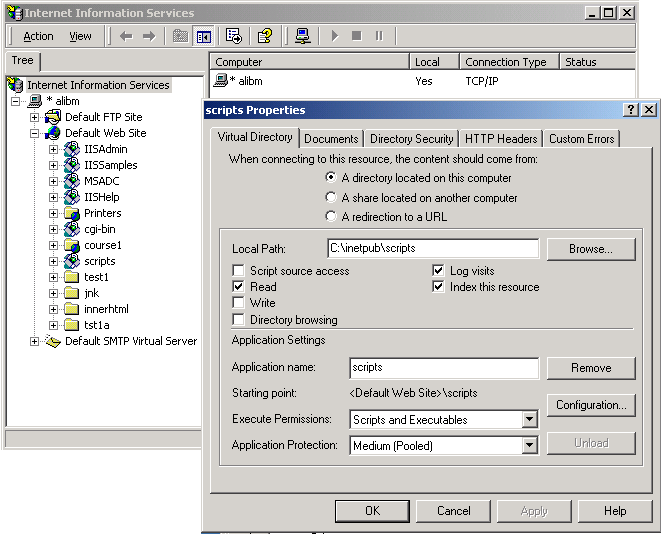This screenshot has width=661, height=534.
Task: Enable Script source access checkbox
Action: point(239,271)
